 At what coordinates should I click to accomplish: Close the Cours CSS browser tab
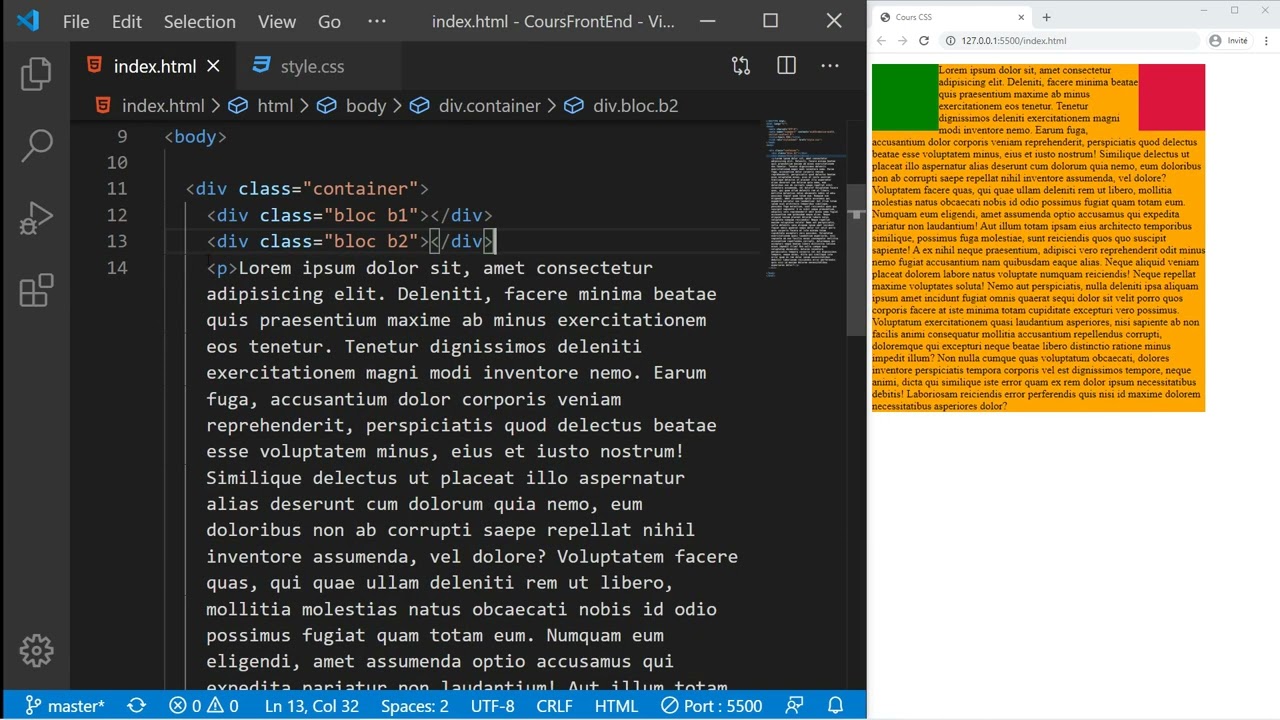(1021, 17)
